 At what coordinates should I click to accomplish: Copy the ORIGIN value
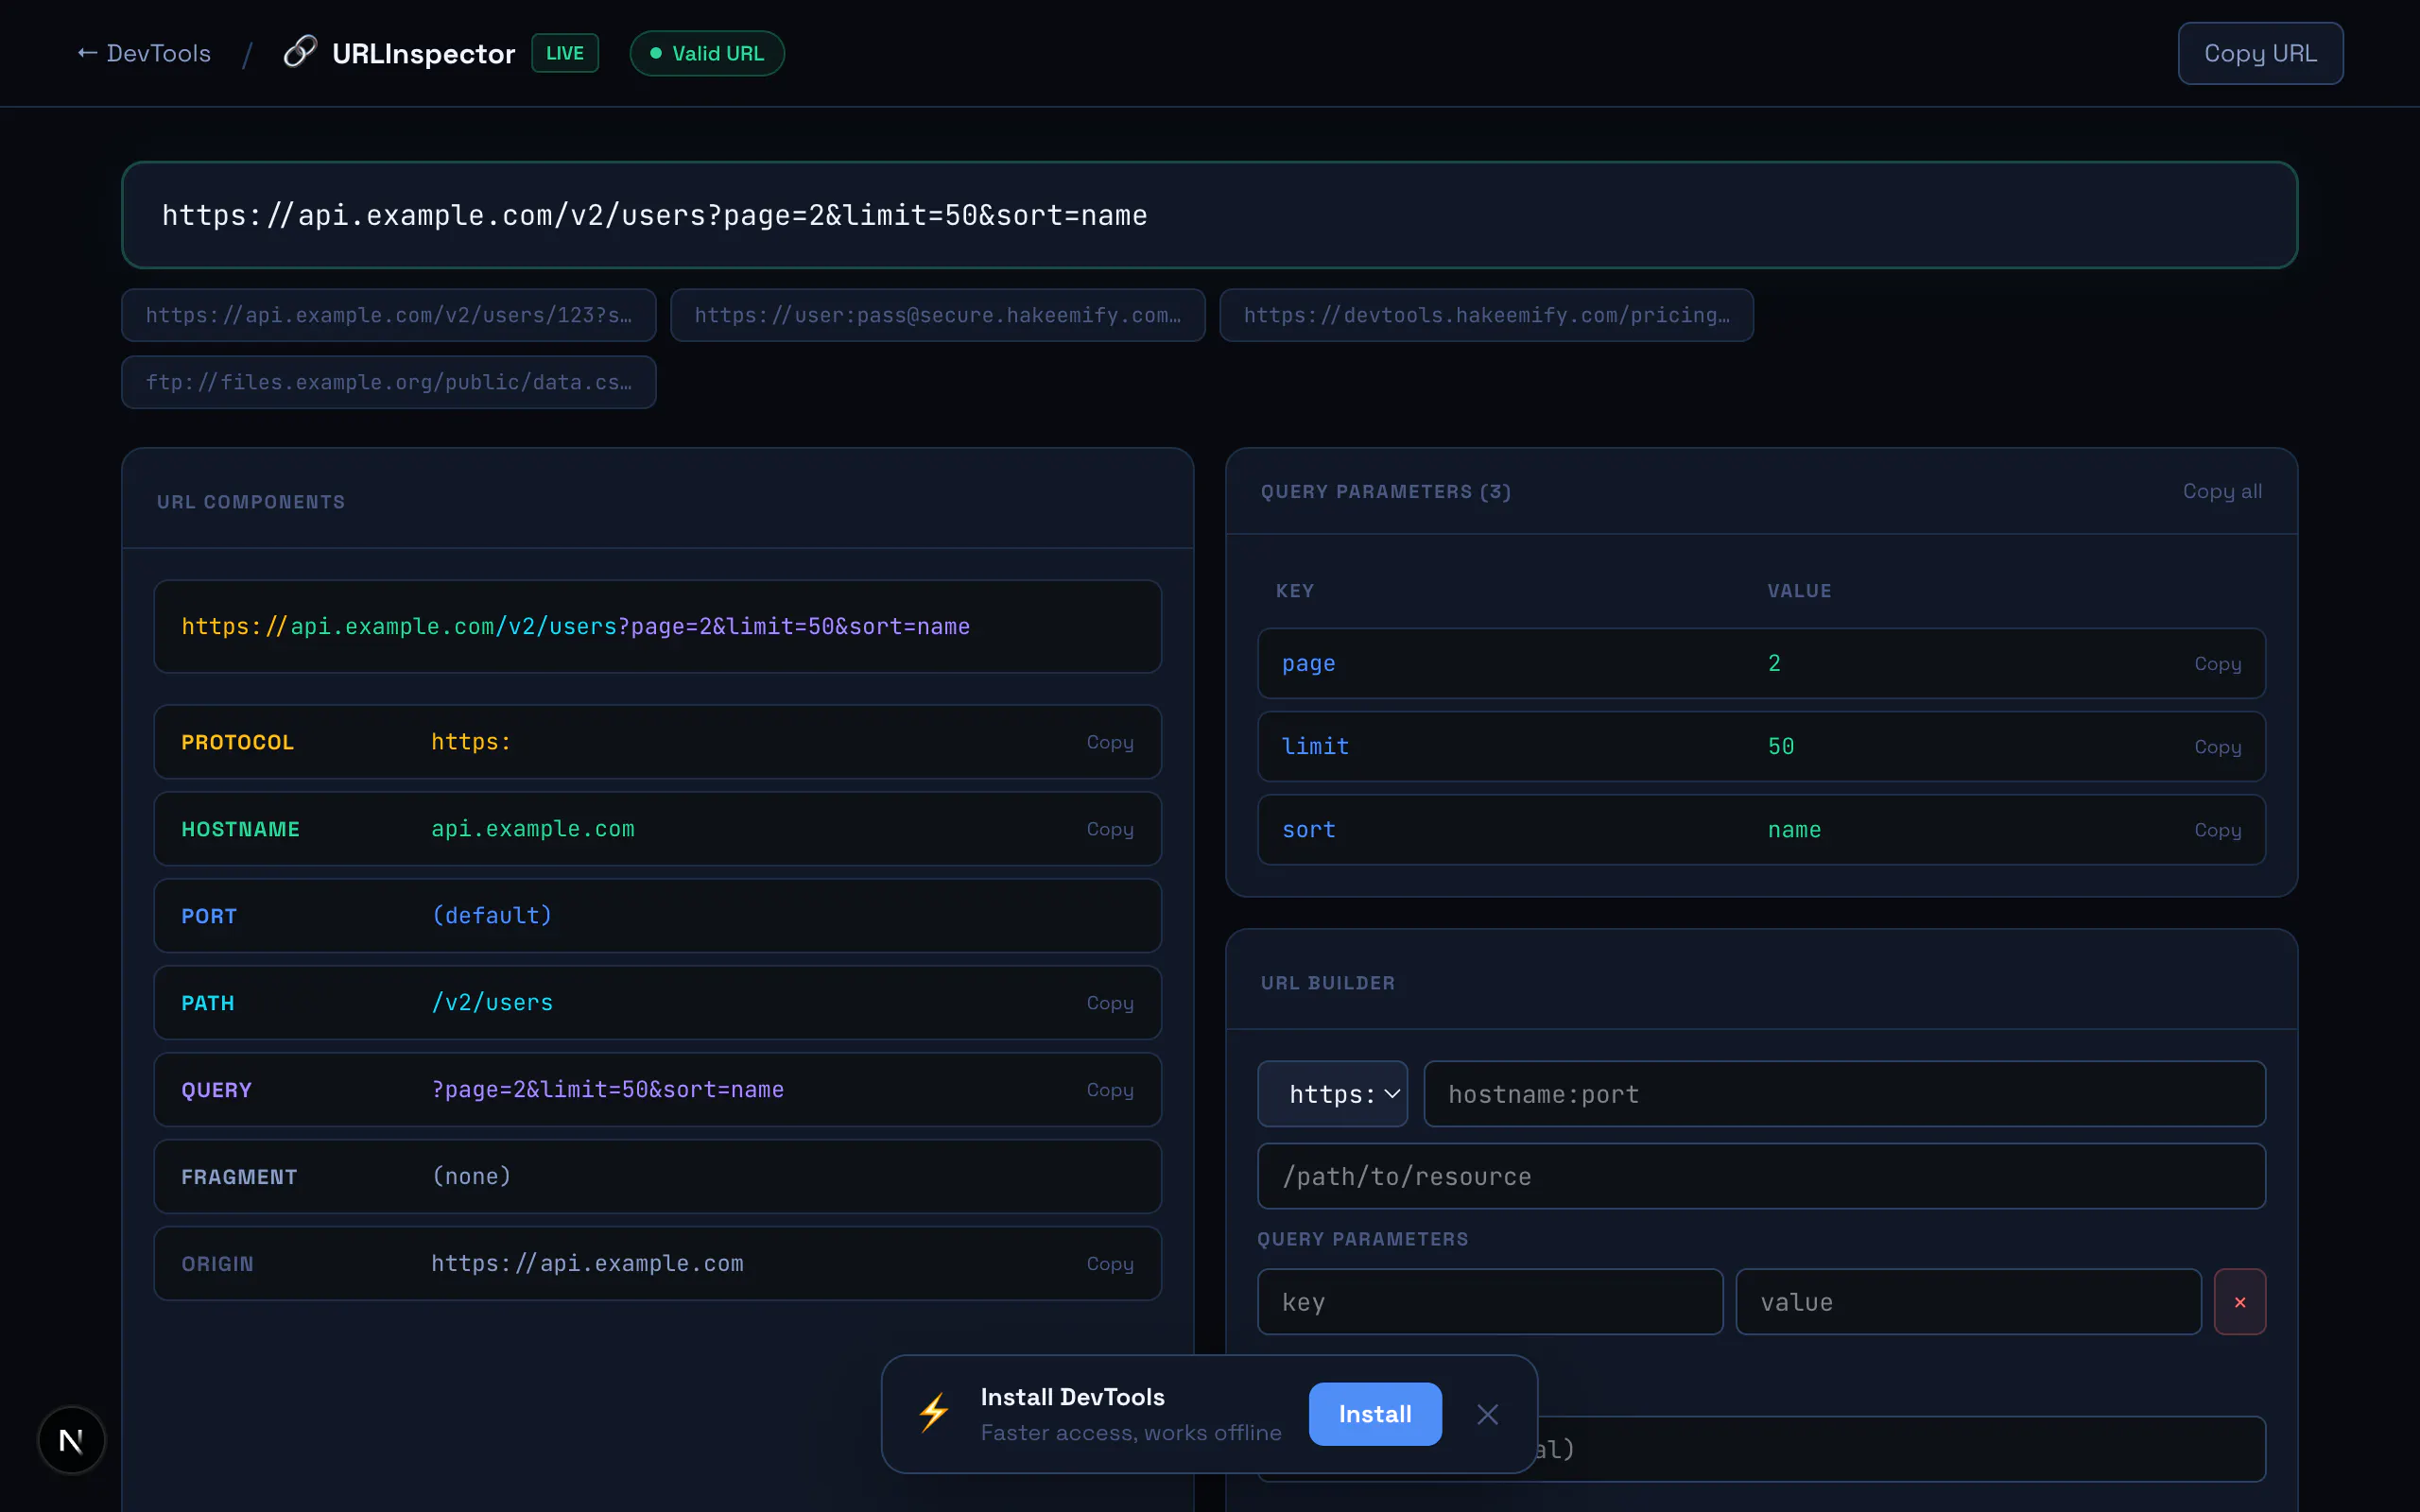click(1110, 1264)
